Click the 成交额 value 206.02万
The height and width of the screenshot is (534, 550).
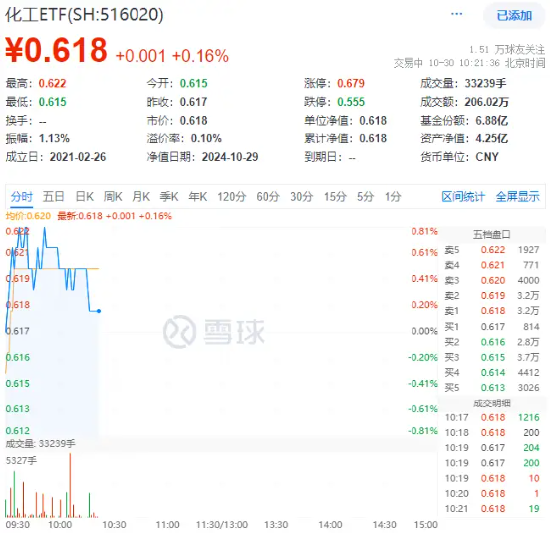click(x=487, y=102)
